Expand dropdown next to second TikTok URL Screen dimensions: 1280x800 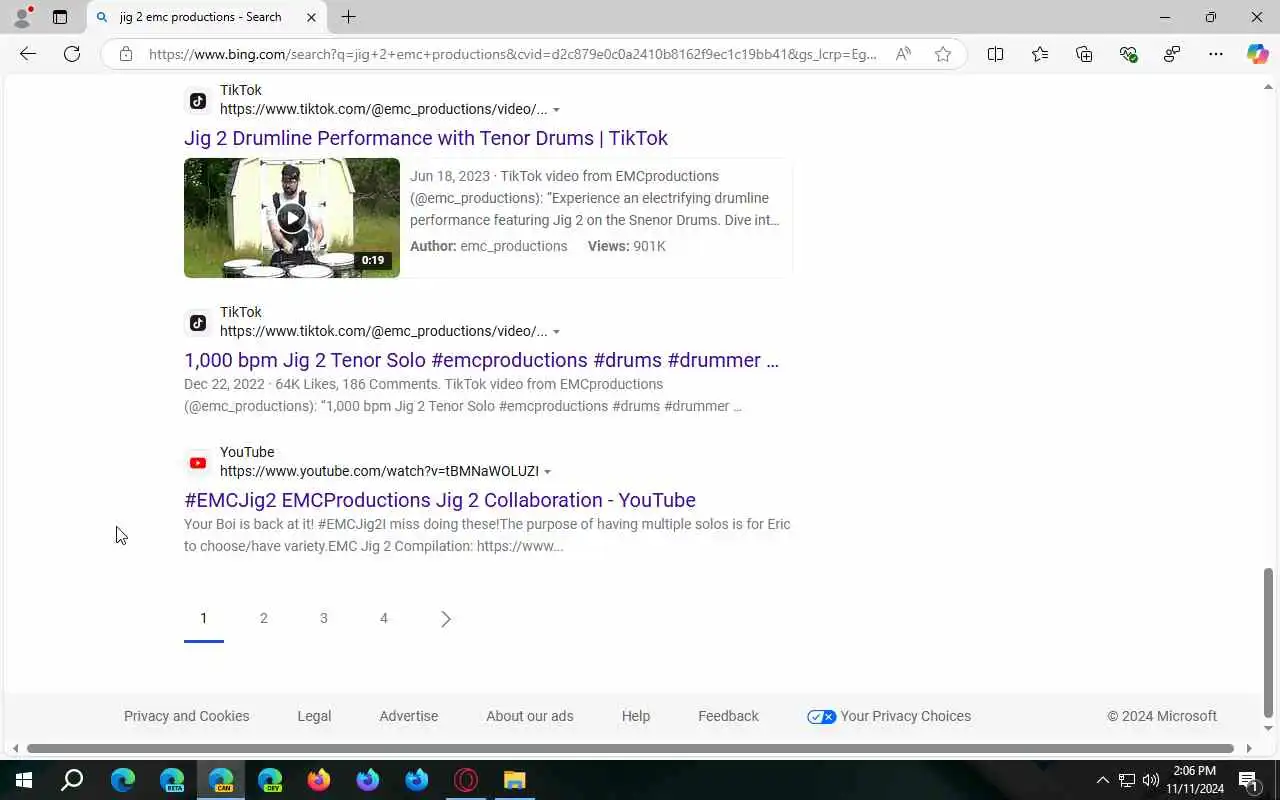pyautogui.click(x=557, y=332)
